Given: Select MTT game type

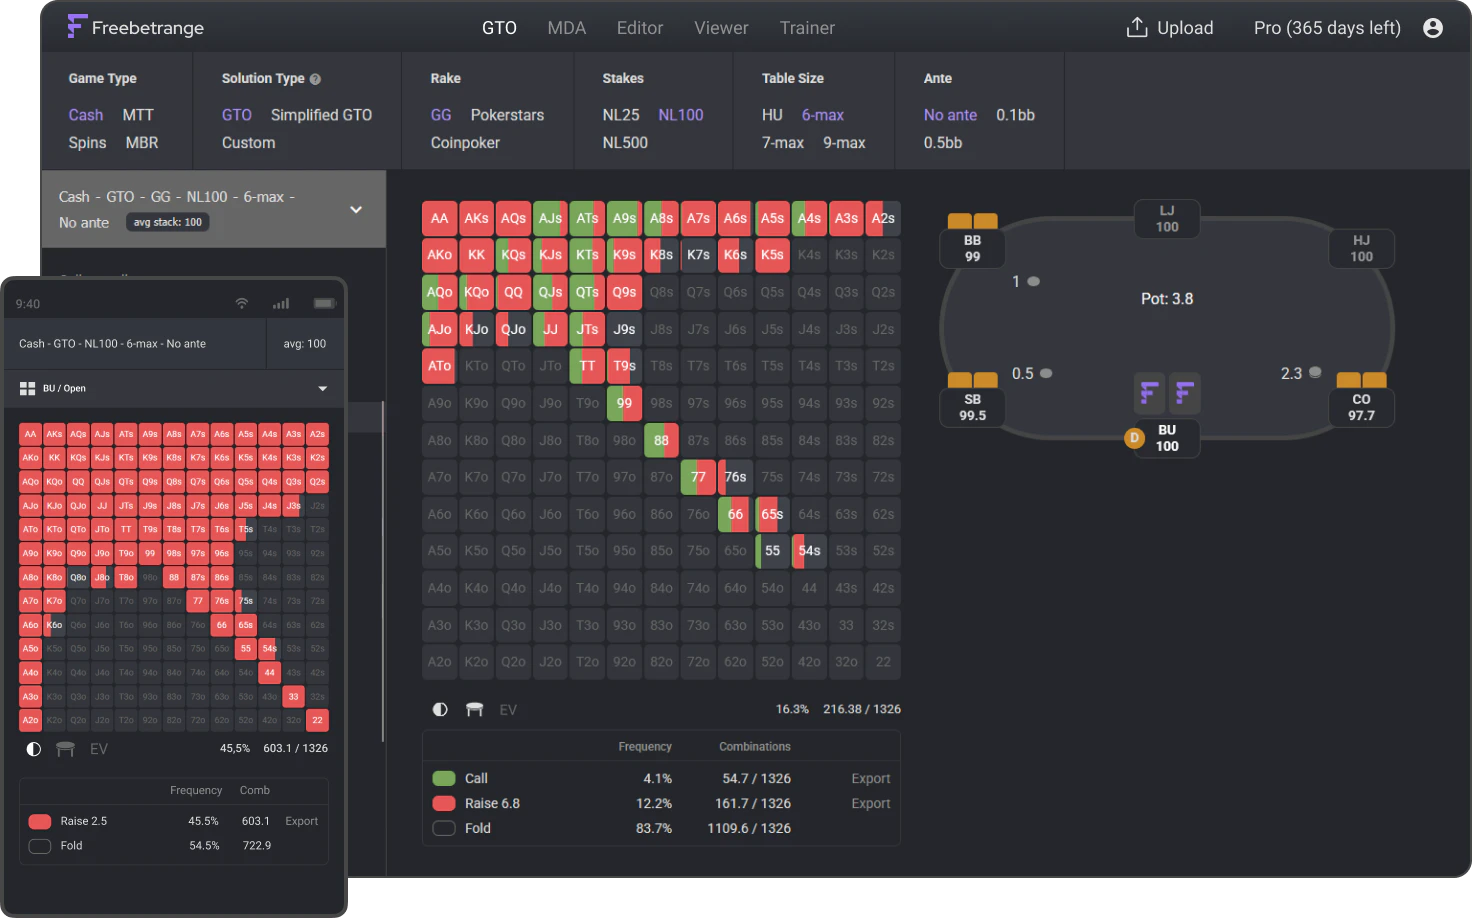Looking at the screenshot, I should [x=138, y=115].
